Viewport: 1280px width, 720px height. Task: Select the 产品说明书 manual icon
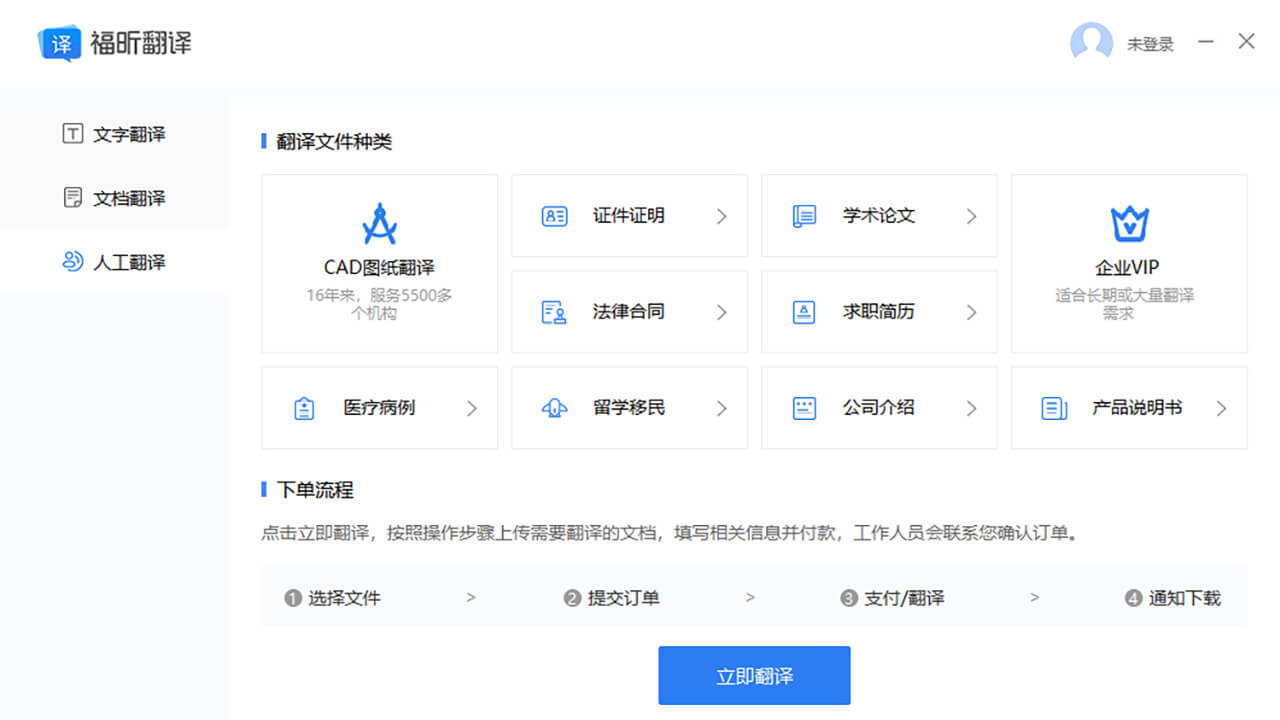pos(1053,408)
